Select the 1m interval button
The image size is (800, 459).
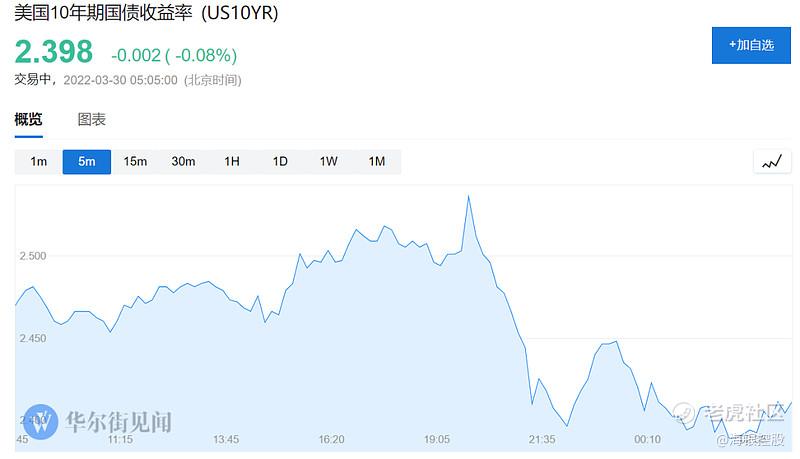pyautogui.click(x=39, y=162)
